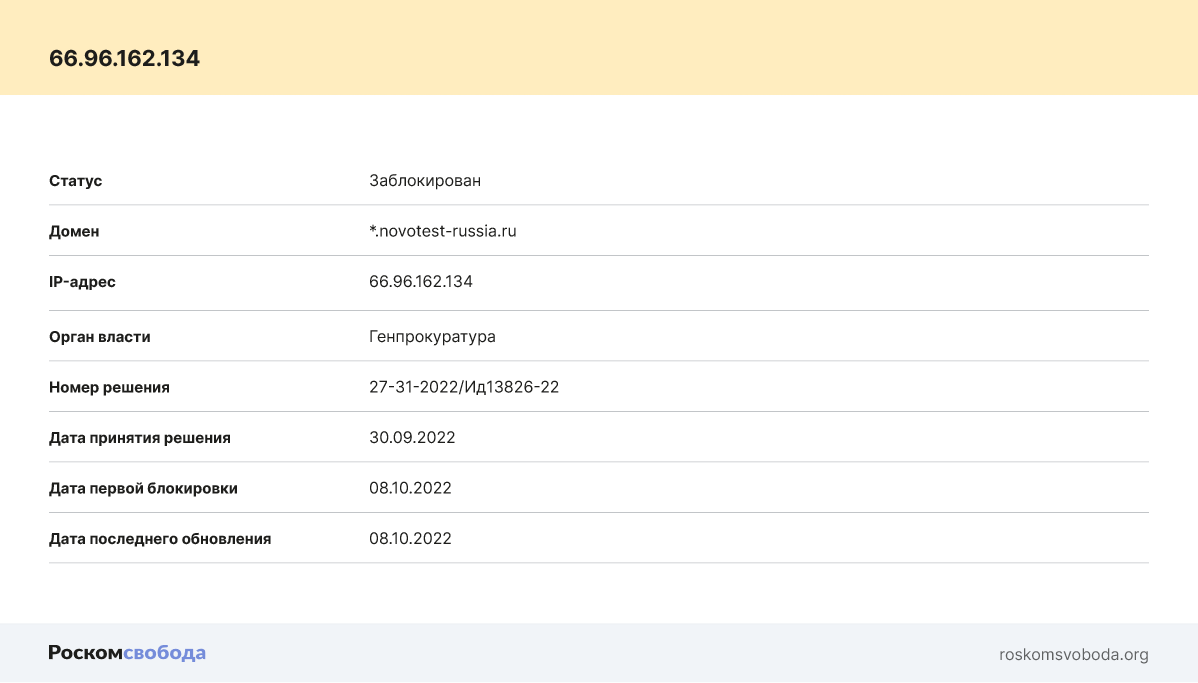Select the IP-адрес row label

click(x=82, y=282)
